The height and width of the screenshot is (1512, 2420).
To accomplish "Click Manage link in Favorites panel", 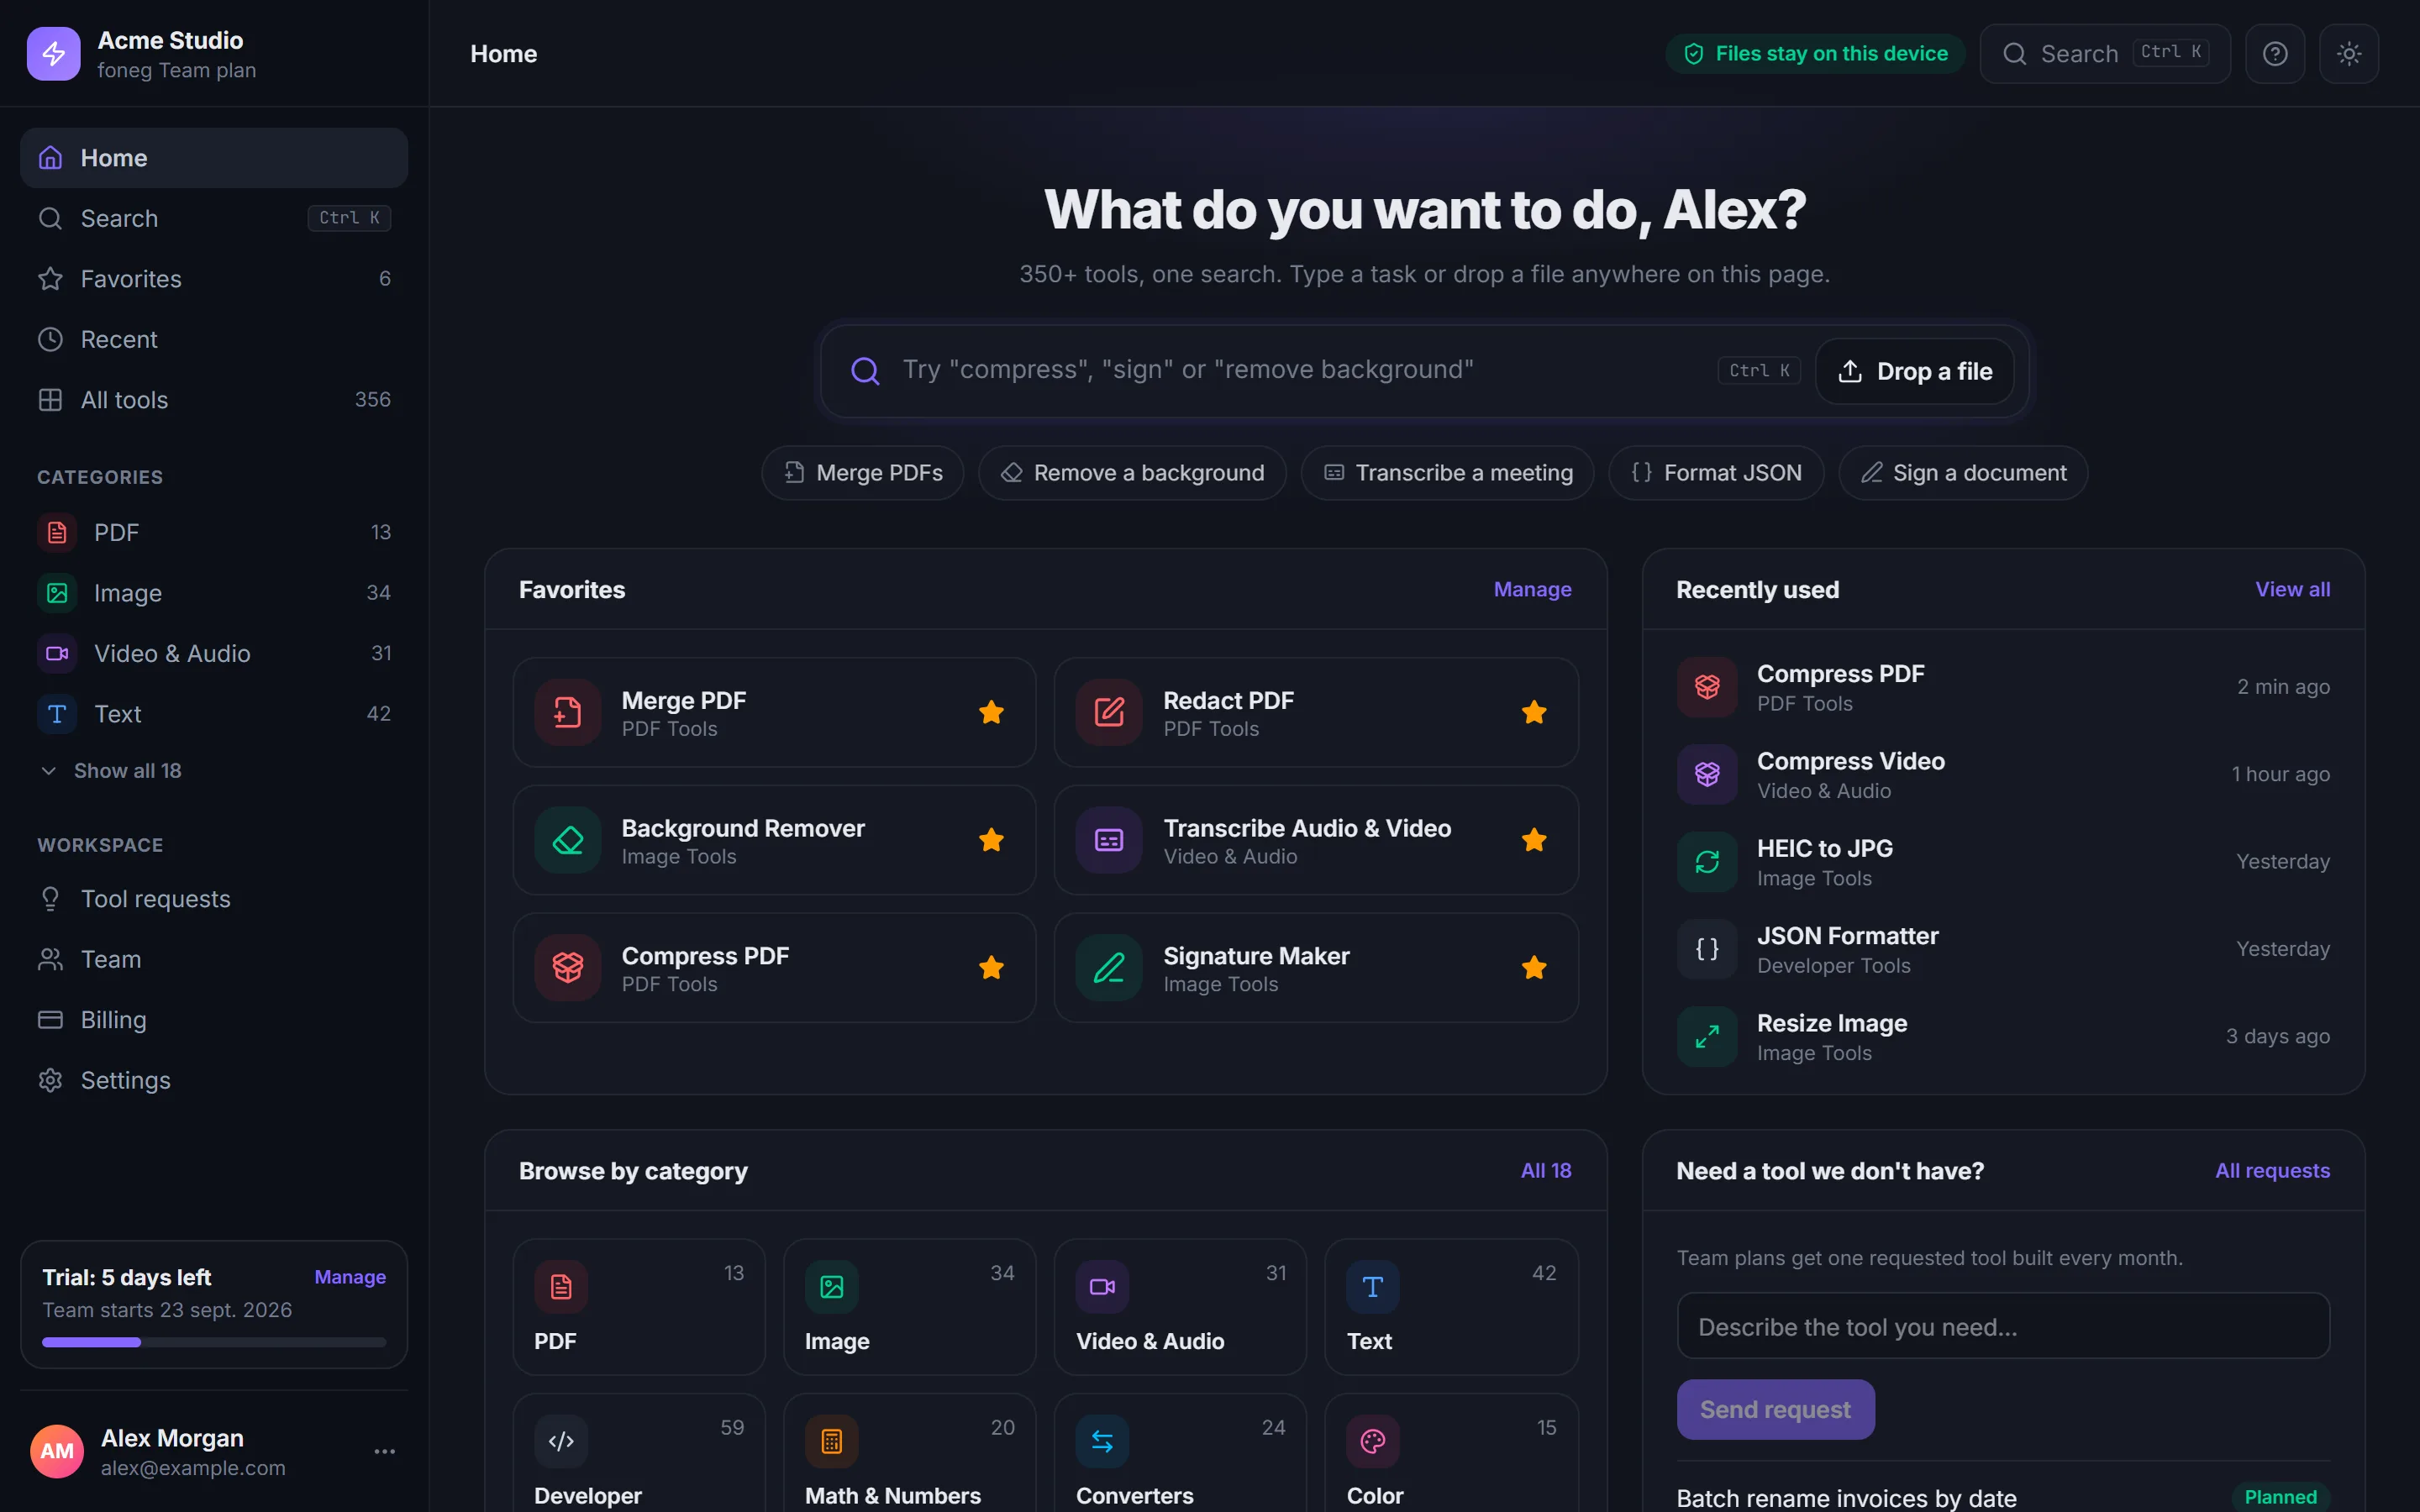I will tap(1532, 590).
